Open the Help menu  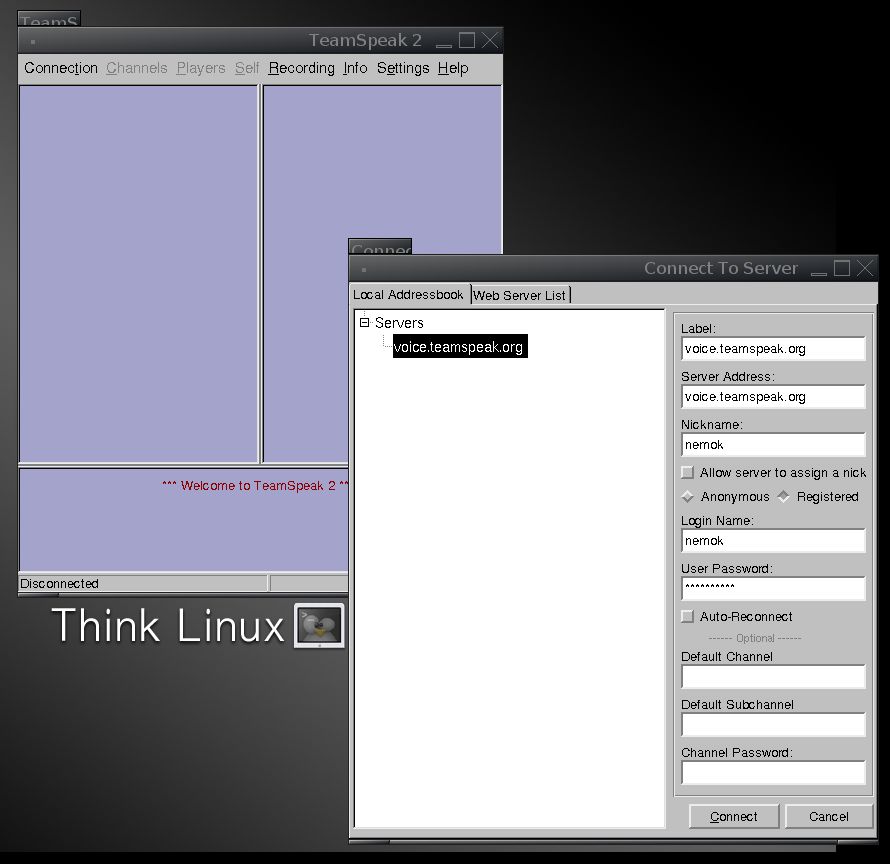[x=453, y=68]
